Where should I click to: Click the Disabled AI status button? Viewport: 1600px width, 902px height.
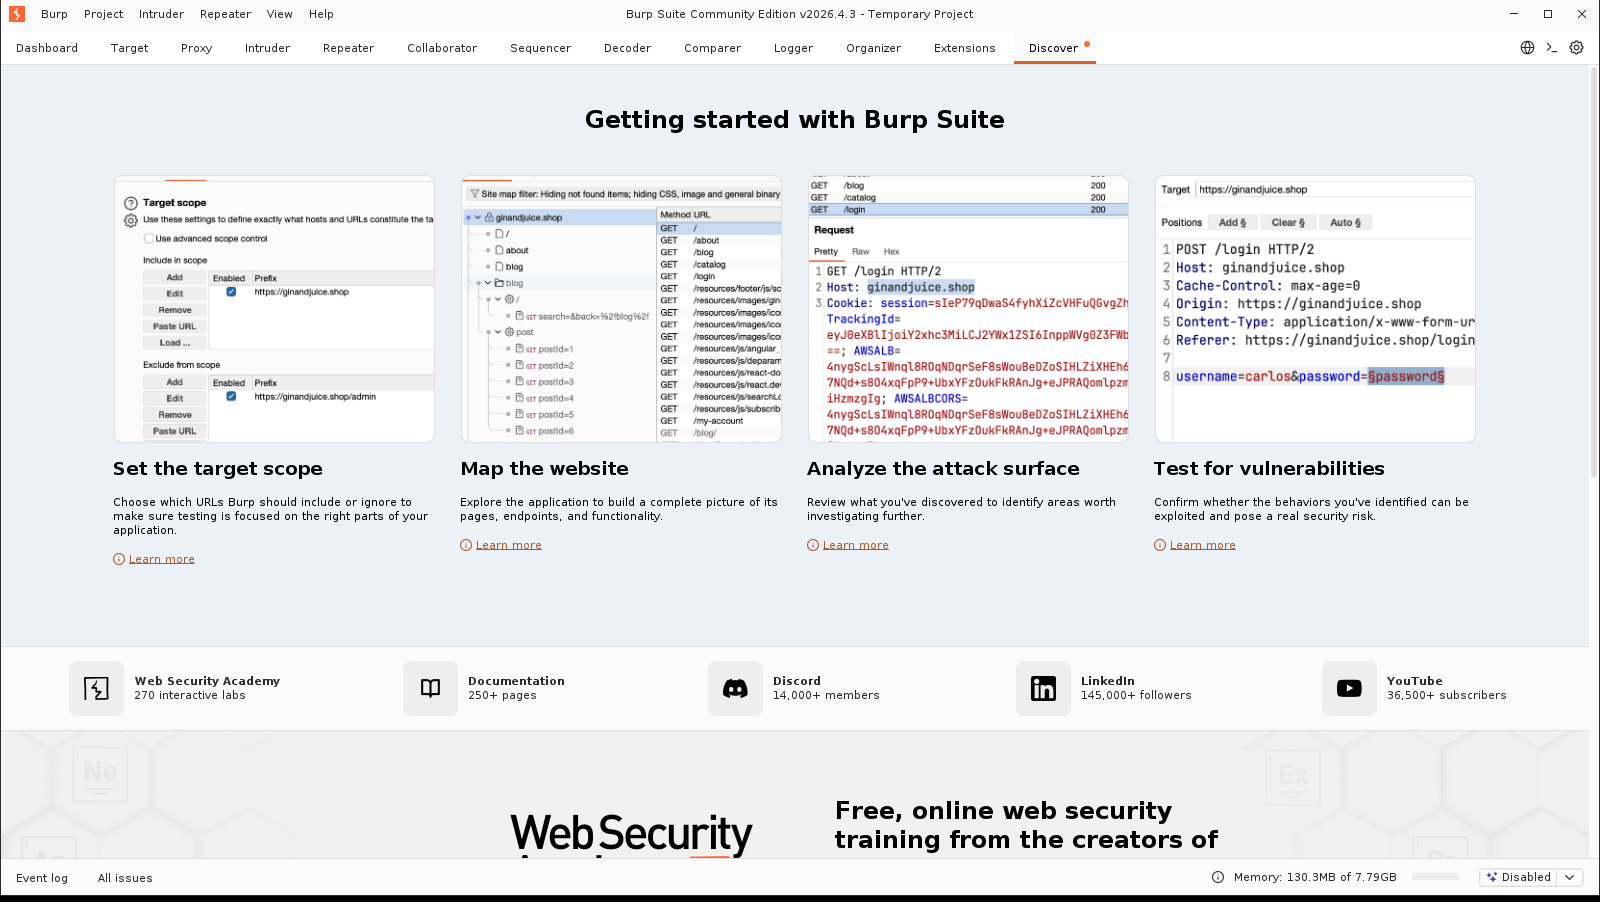[x=1519, y=877]
